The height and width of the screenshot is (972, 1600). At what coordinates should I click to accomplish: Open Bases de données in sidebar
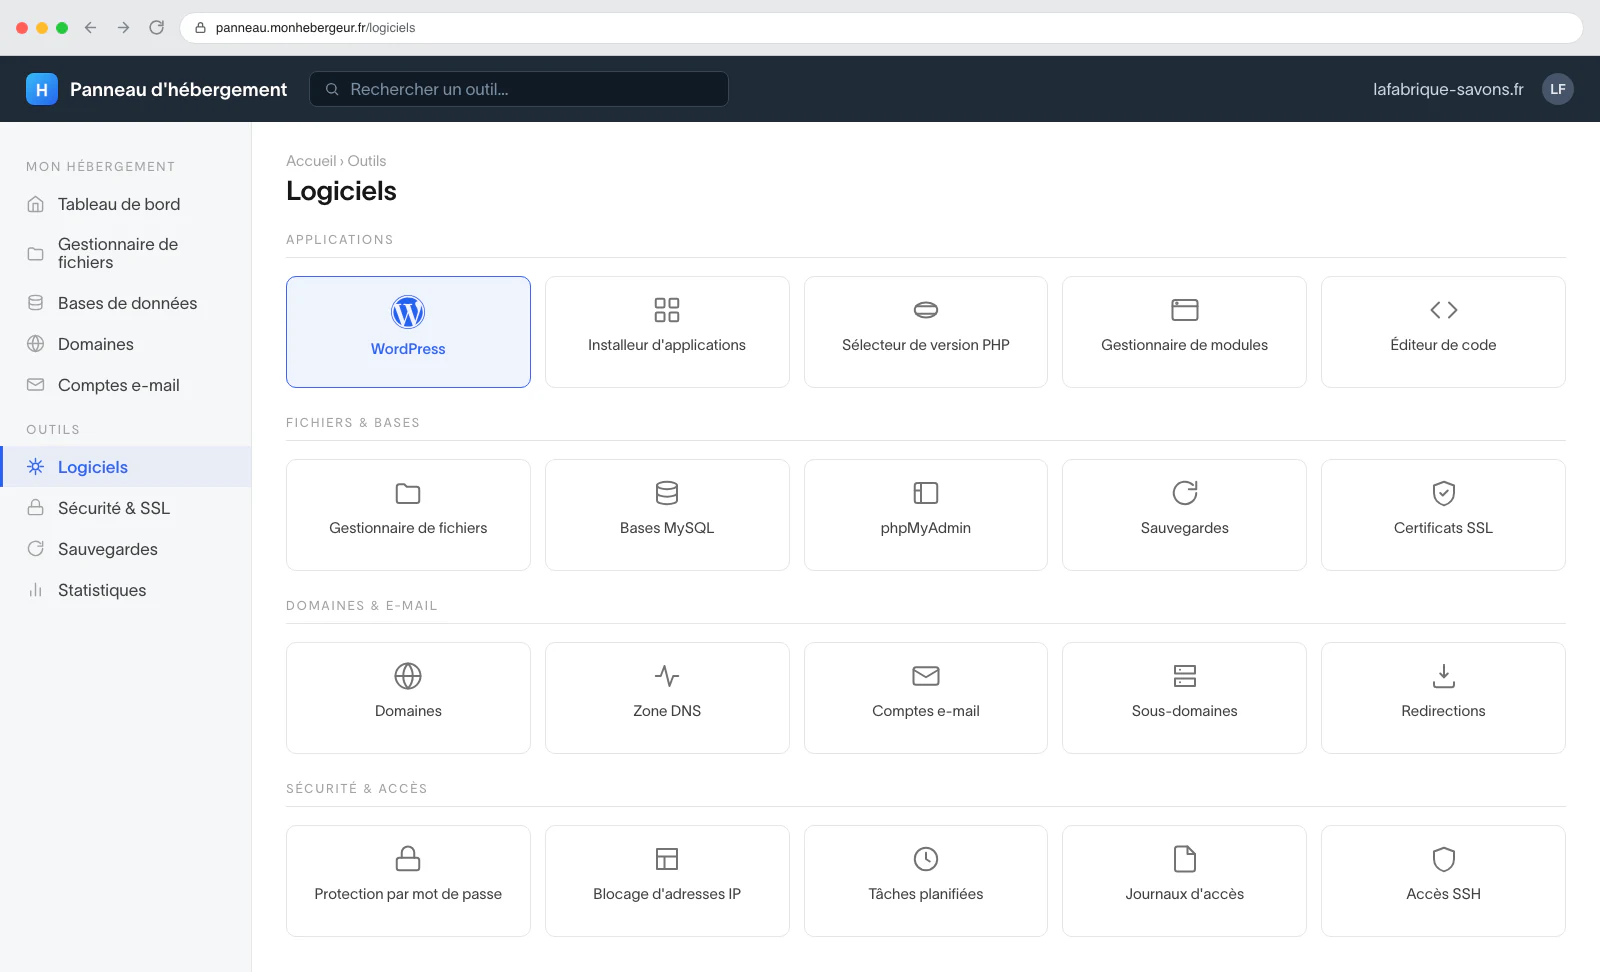click(x=125, y=303)
